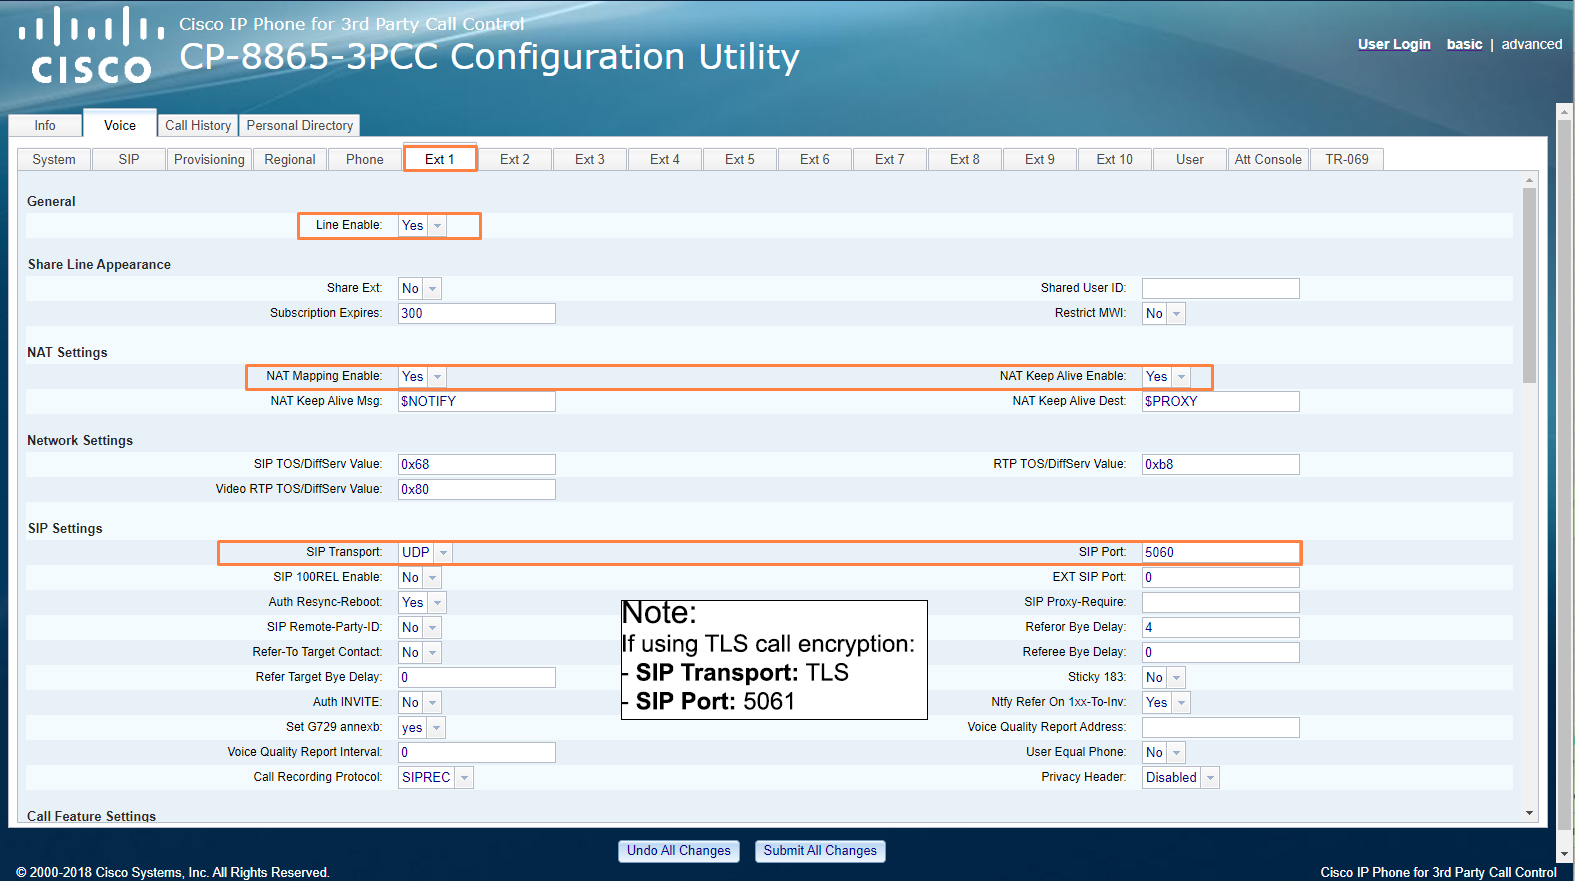
Task: Click Undo All Changes button
Action: point(679,851)
